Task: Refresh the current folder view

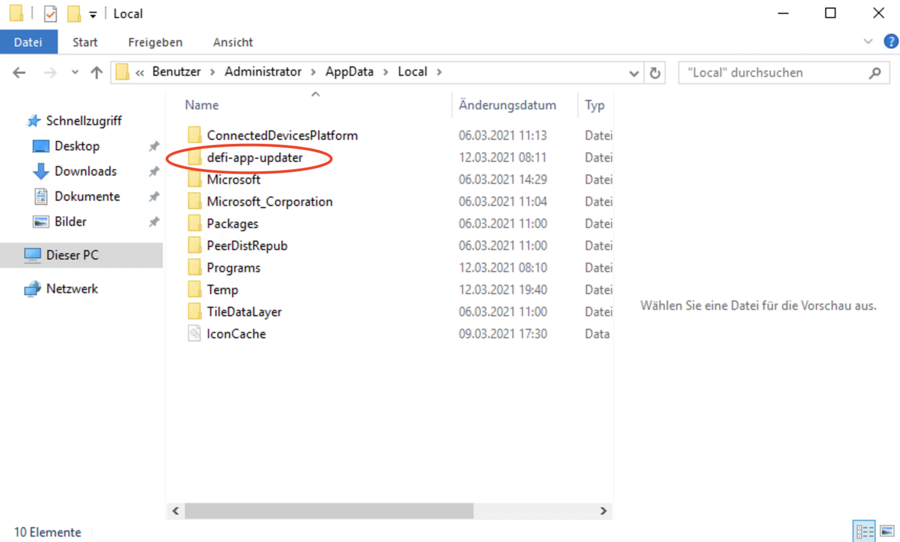Action: pos(656,72)
